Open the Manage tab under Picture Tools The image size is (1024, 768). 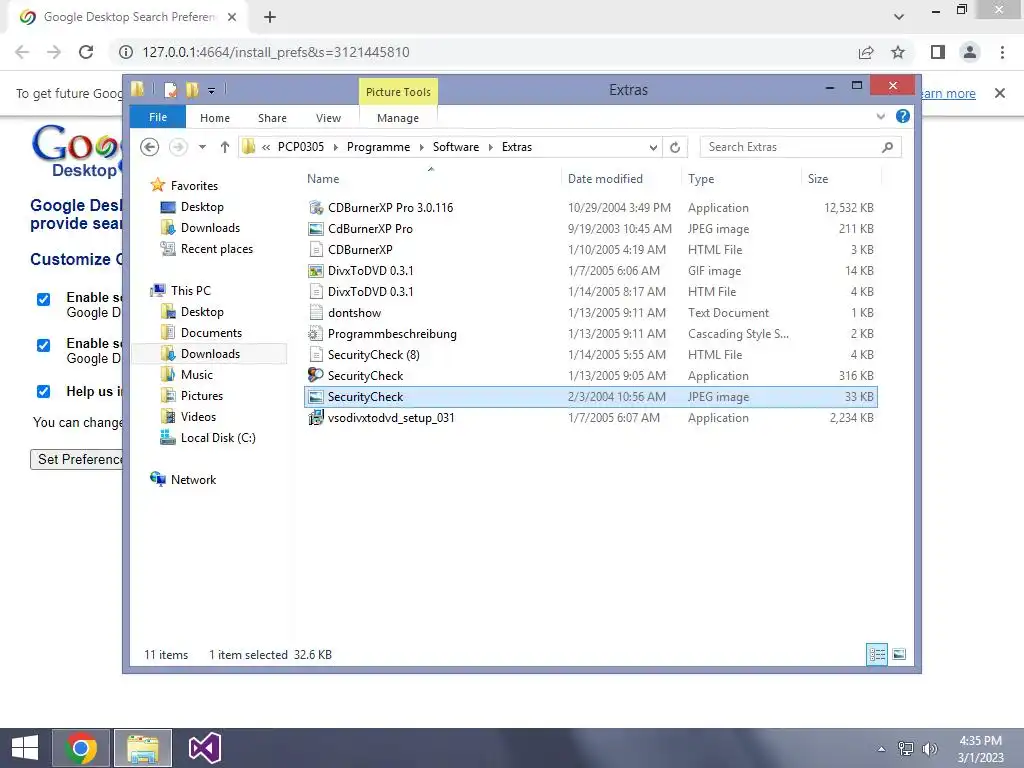(x=398, y=118)
